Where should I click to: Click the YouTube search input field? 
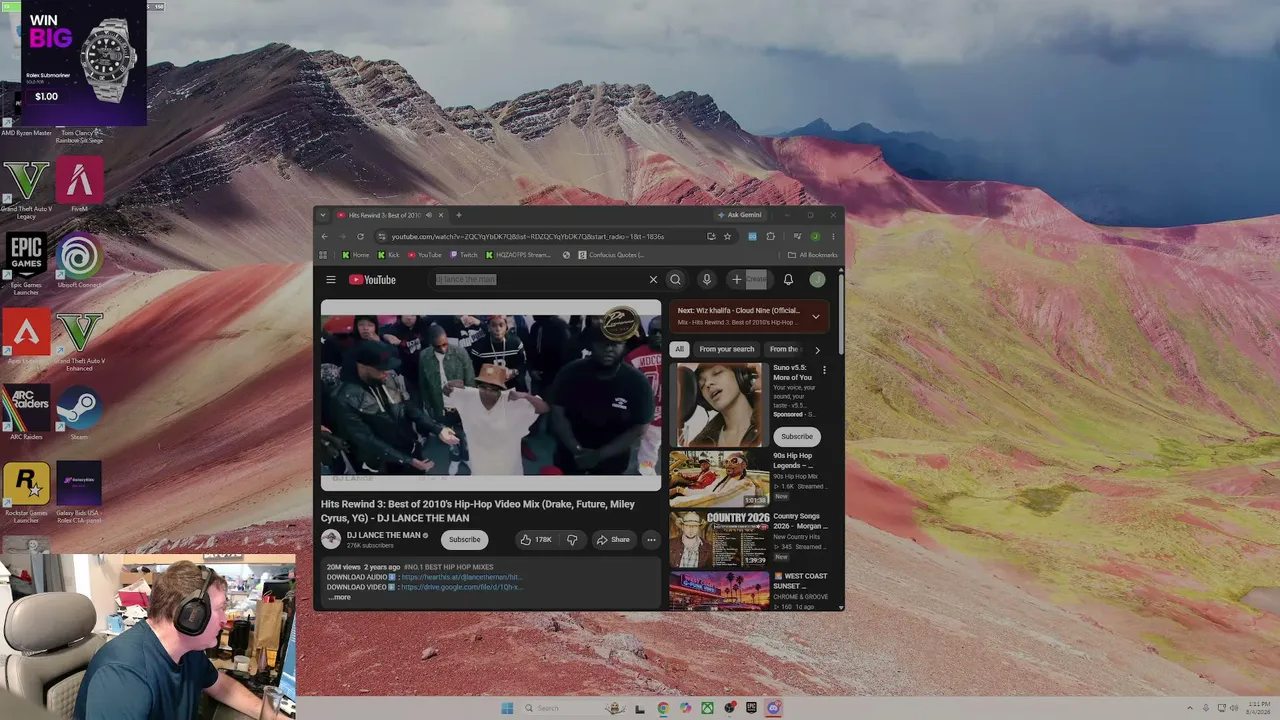[540, 280]
